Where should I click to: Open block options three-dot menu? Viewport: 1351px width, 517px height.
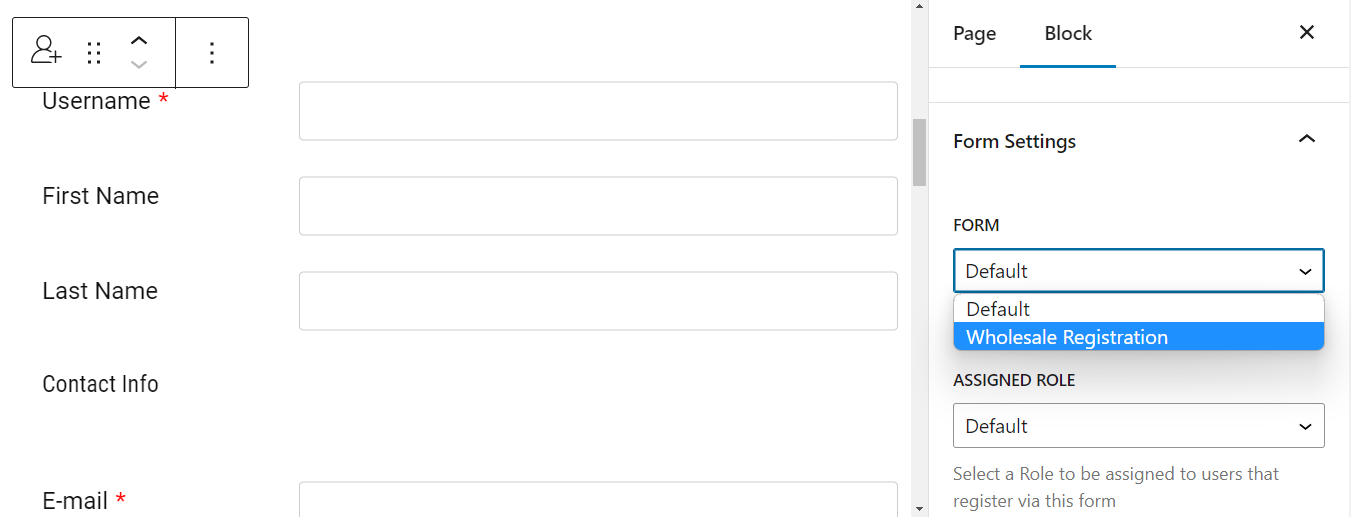click(x=211, y=53)
